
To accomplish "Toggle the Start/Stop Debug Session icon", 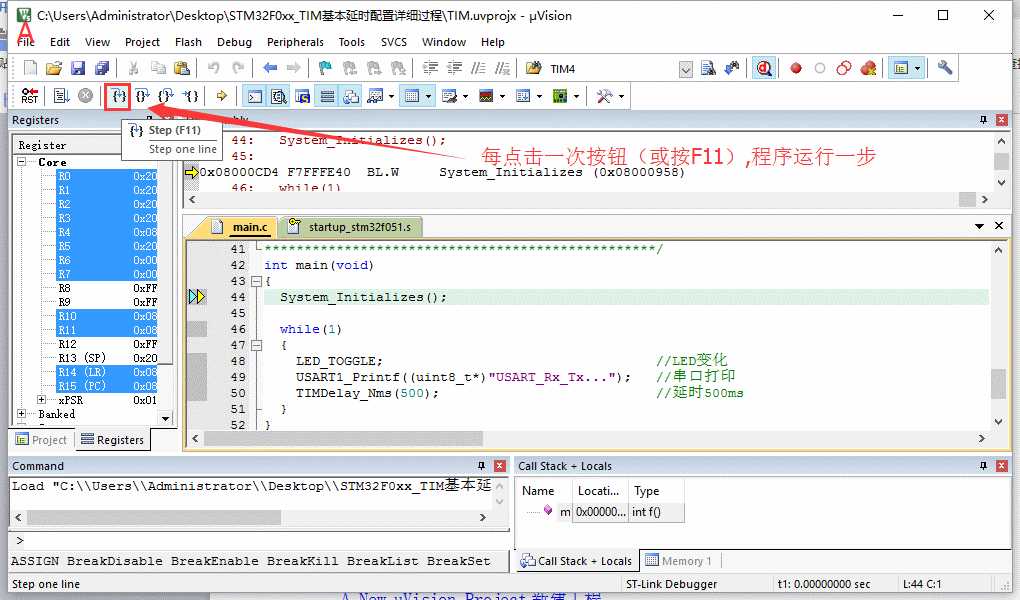I will pos(764,68).
